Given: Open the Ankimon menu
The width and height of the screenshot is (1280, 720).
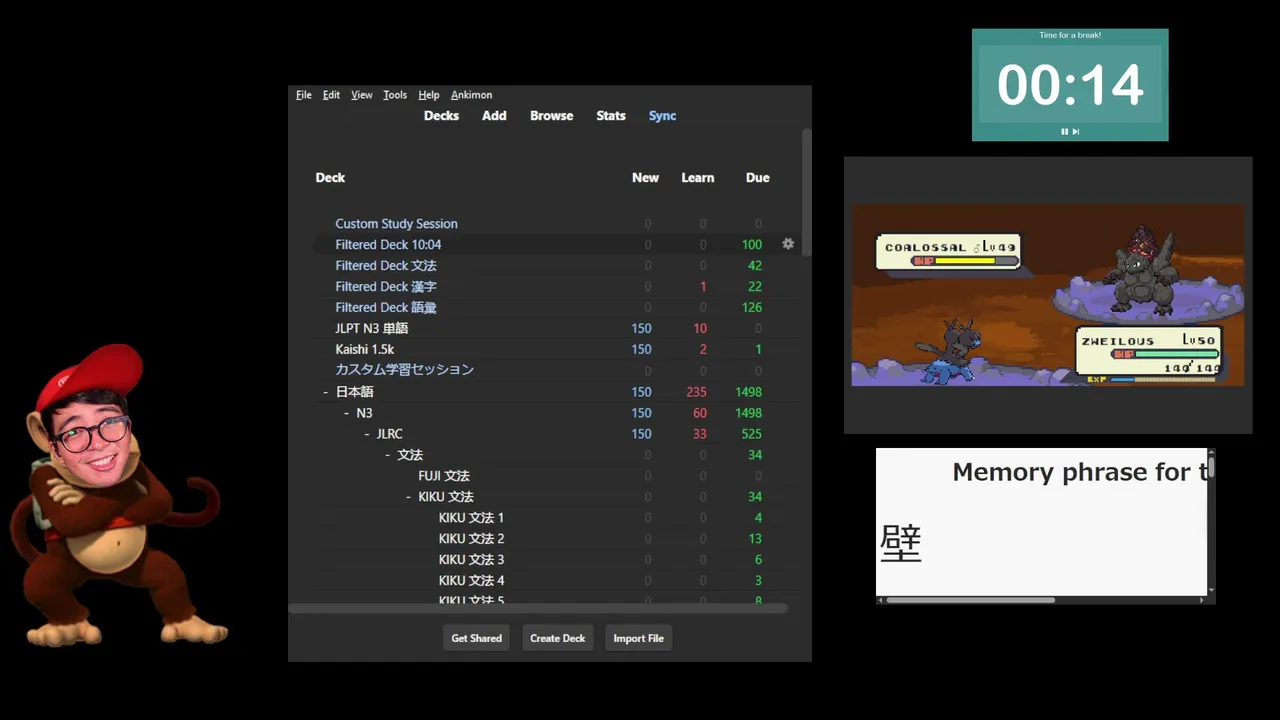Looking at the screenshot, I should [471, 95].
